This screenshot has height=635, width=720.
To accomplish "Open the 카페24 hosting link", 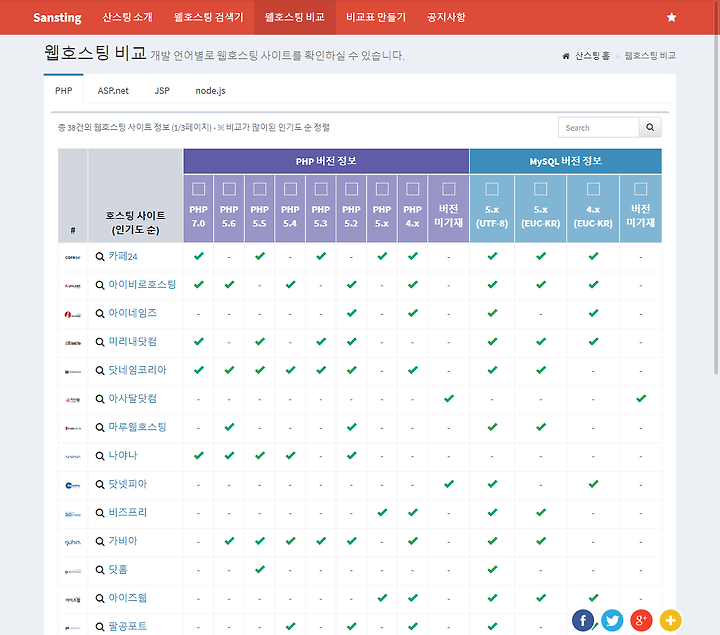I will (123, 257).
